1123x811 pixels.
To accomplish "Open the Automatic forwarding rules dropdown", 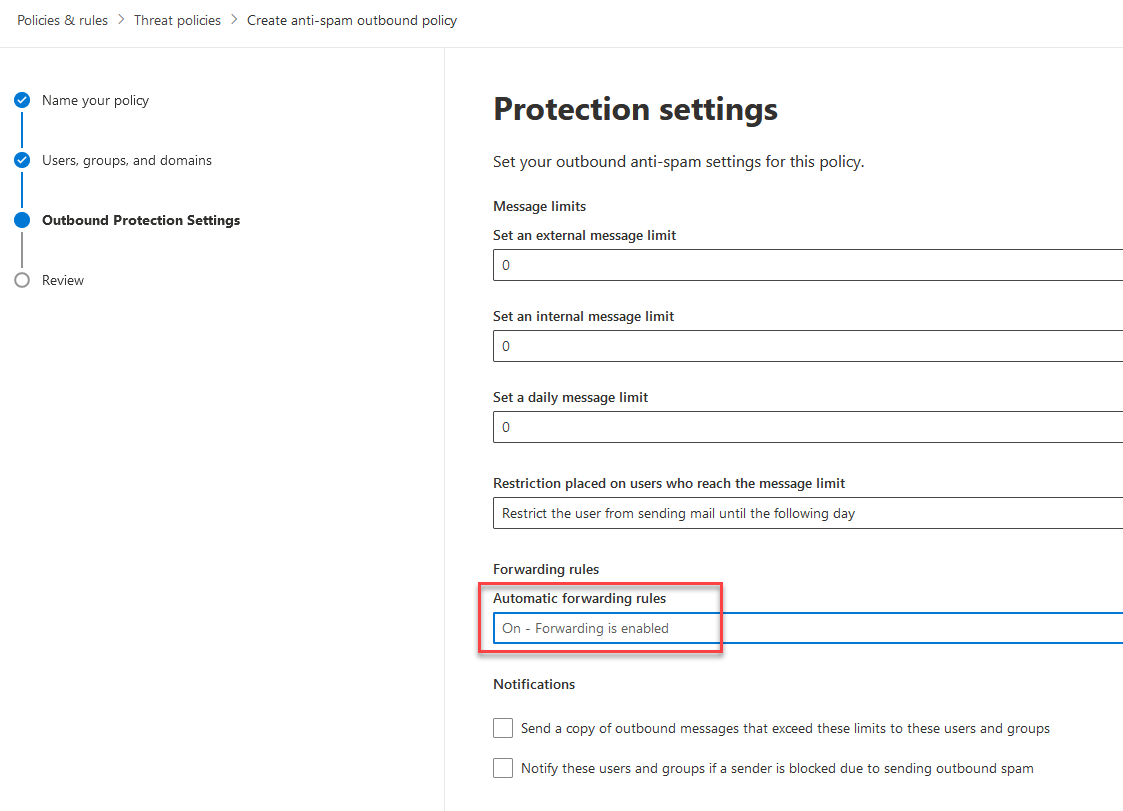I will coord(808,628).
